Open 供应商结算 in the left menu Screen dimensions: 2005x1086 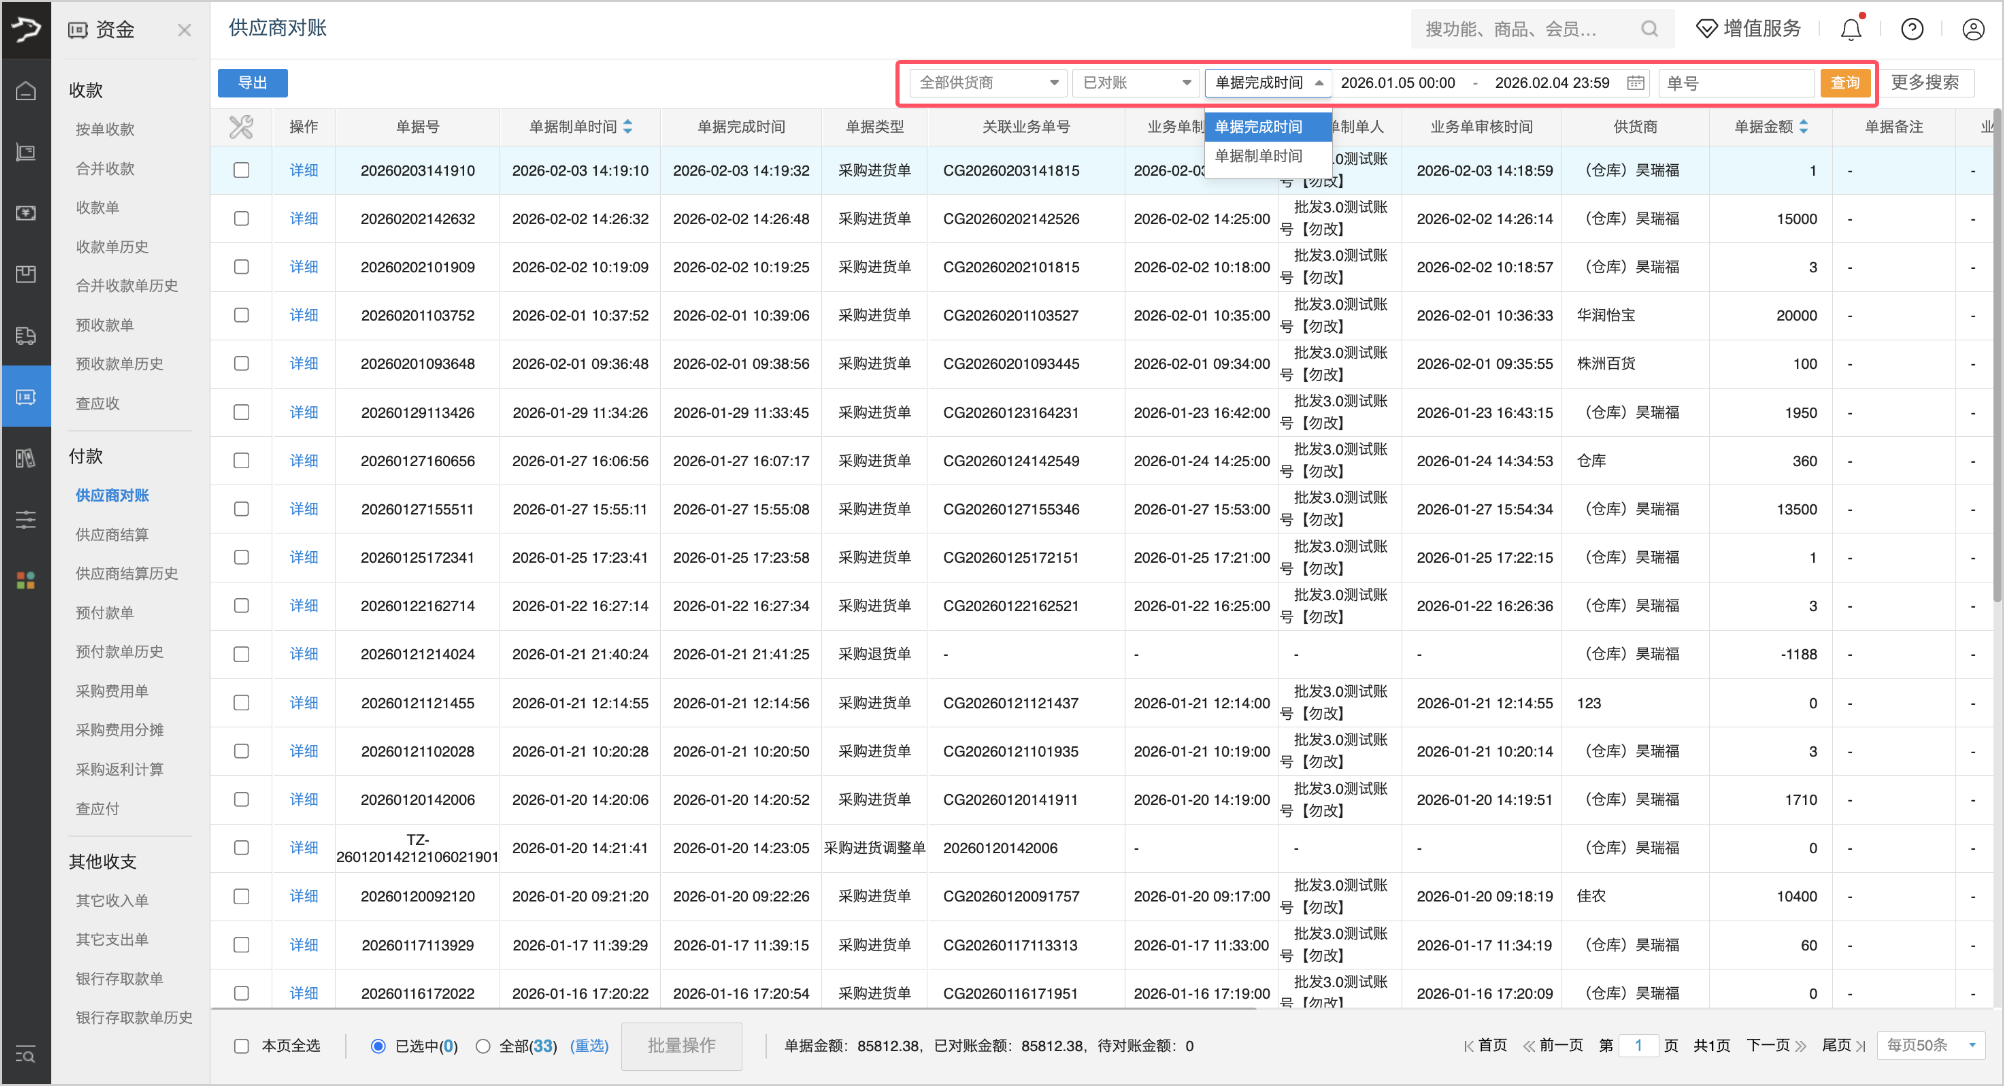pos(112,534)
